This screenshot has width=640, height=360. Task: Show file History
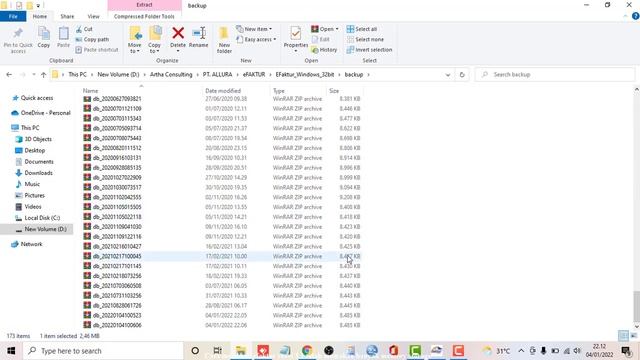coord(324,50)
